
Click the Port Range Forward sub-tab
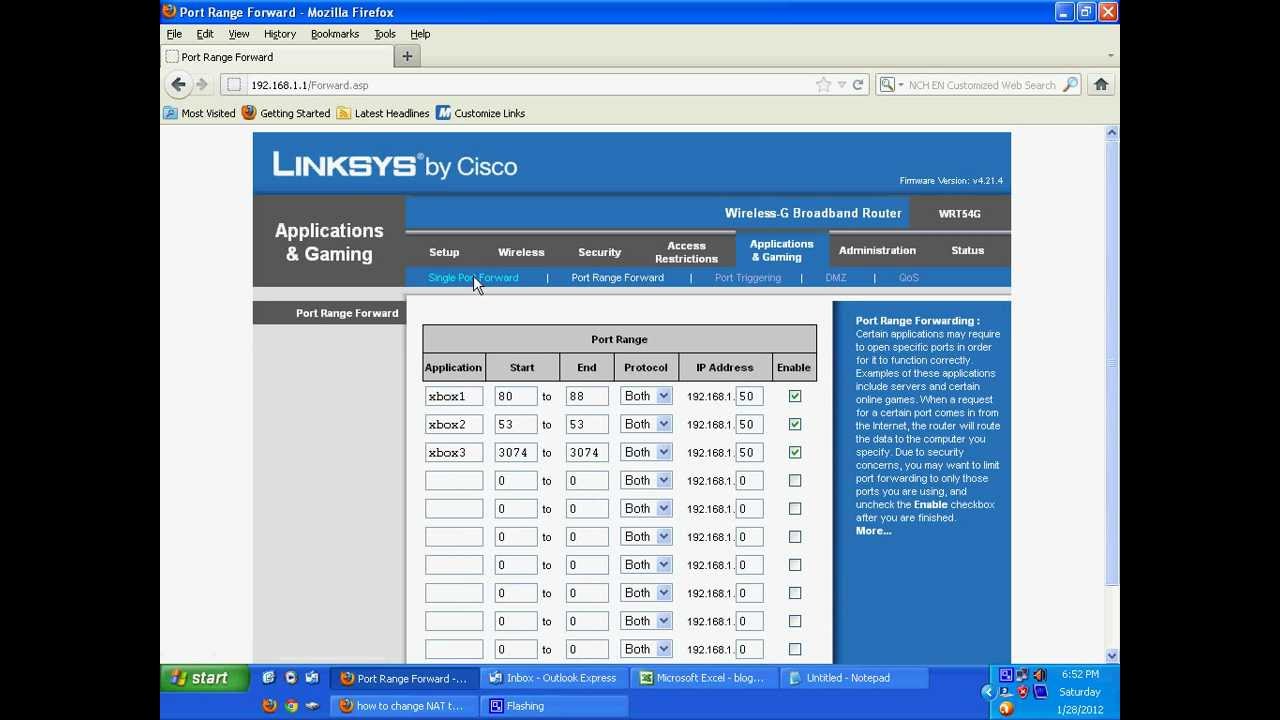[x=617, y=278]
